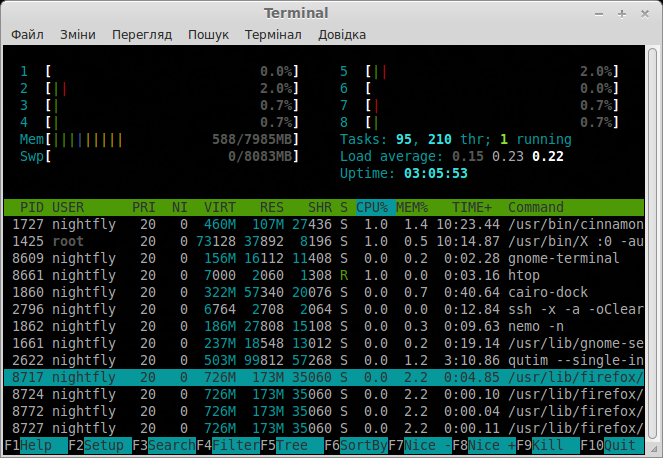Image resolution: width=663 pixels, height=458 pixels.
Task: Select the ssh -x -a process row
Action: coord(324,309)
